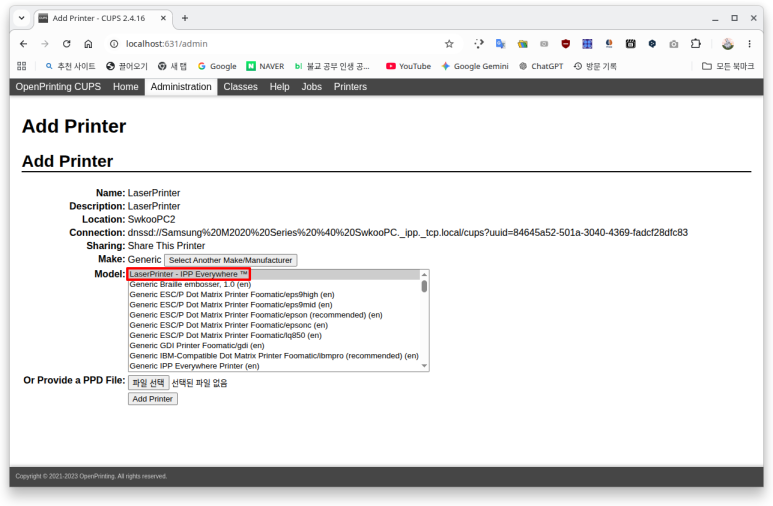
Task: Open the tab search dropdown arrow
Action: tap(22, 18)
